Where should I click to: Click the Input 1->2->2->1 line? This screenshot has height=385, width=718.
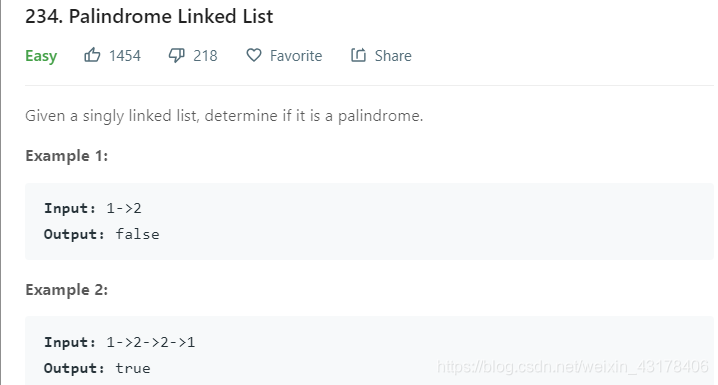120,342
